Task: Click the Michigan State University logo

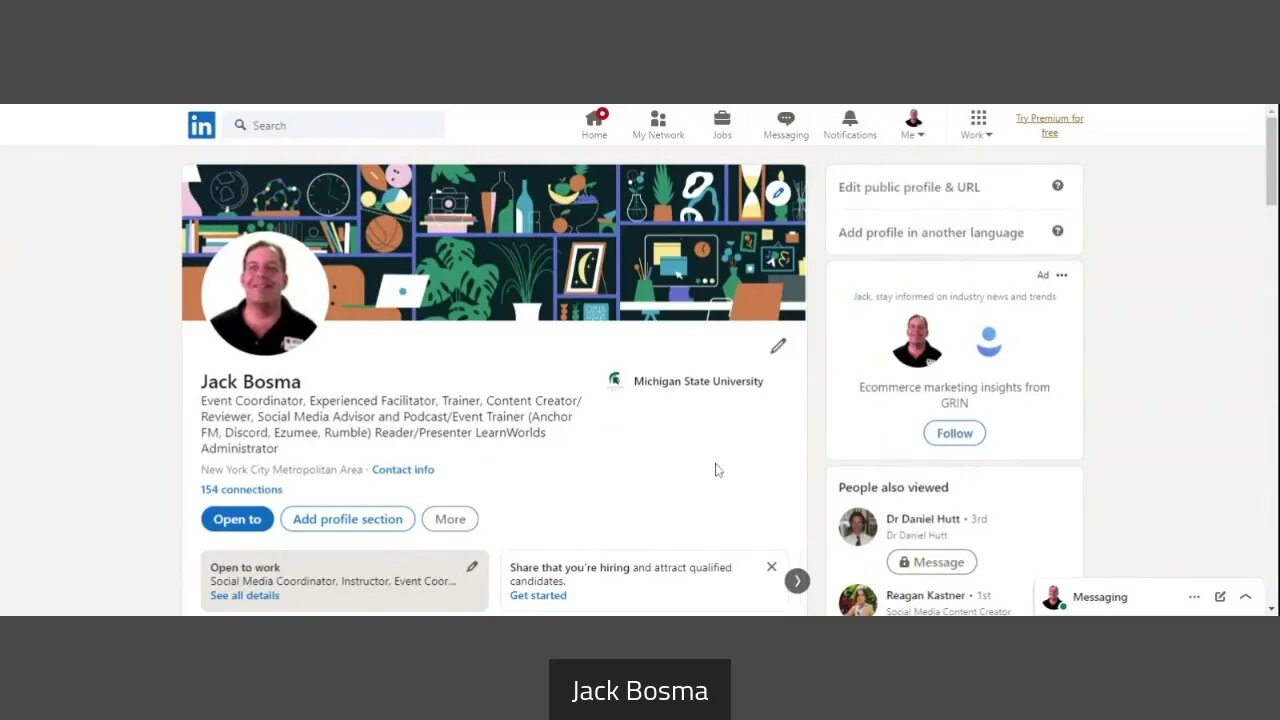Action: [615, 381]
